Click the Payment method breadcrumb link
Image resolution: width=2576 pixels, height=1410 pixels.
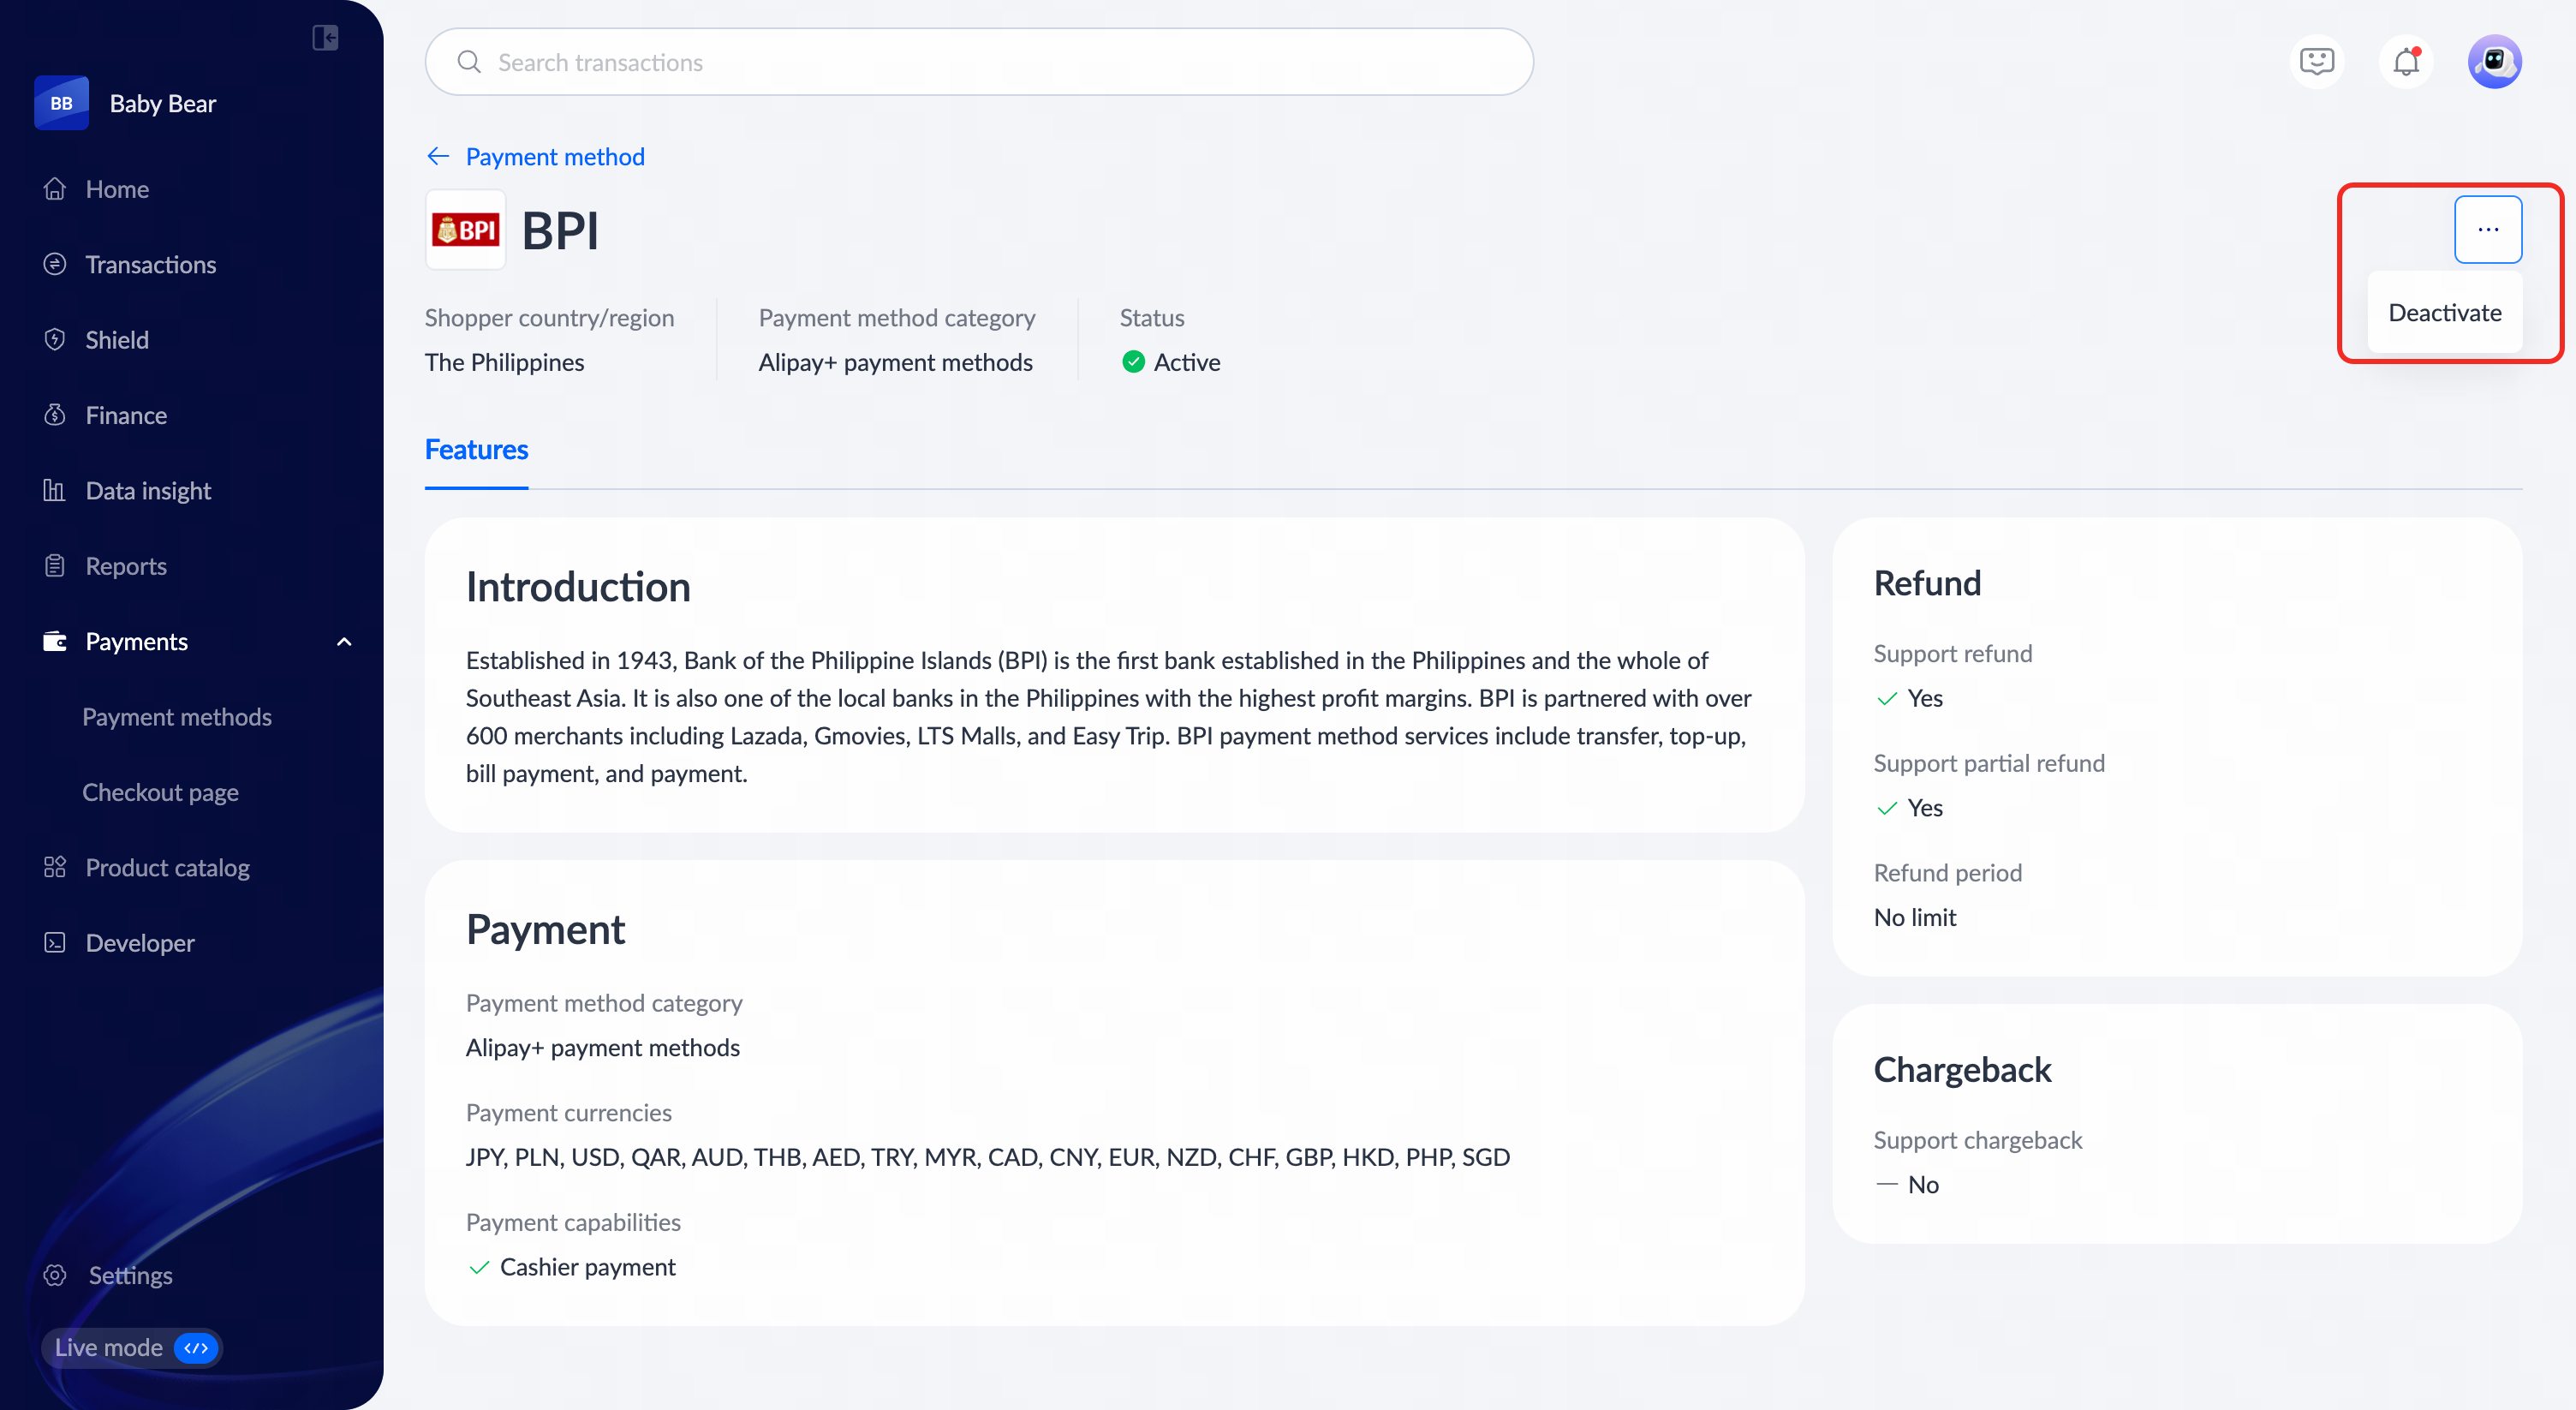pyautogui.click(x=555, y=157)
